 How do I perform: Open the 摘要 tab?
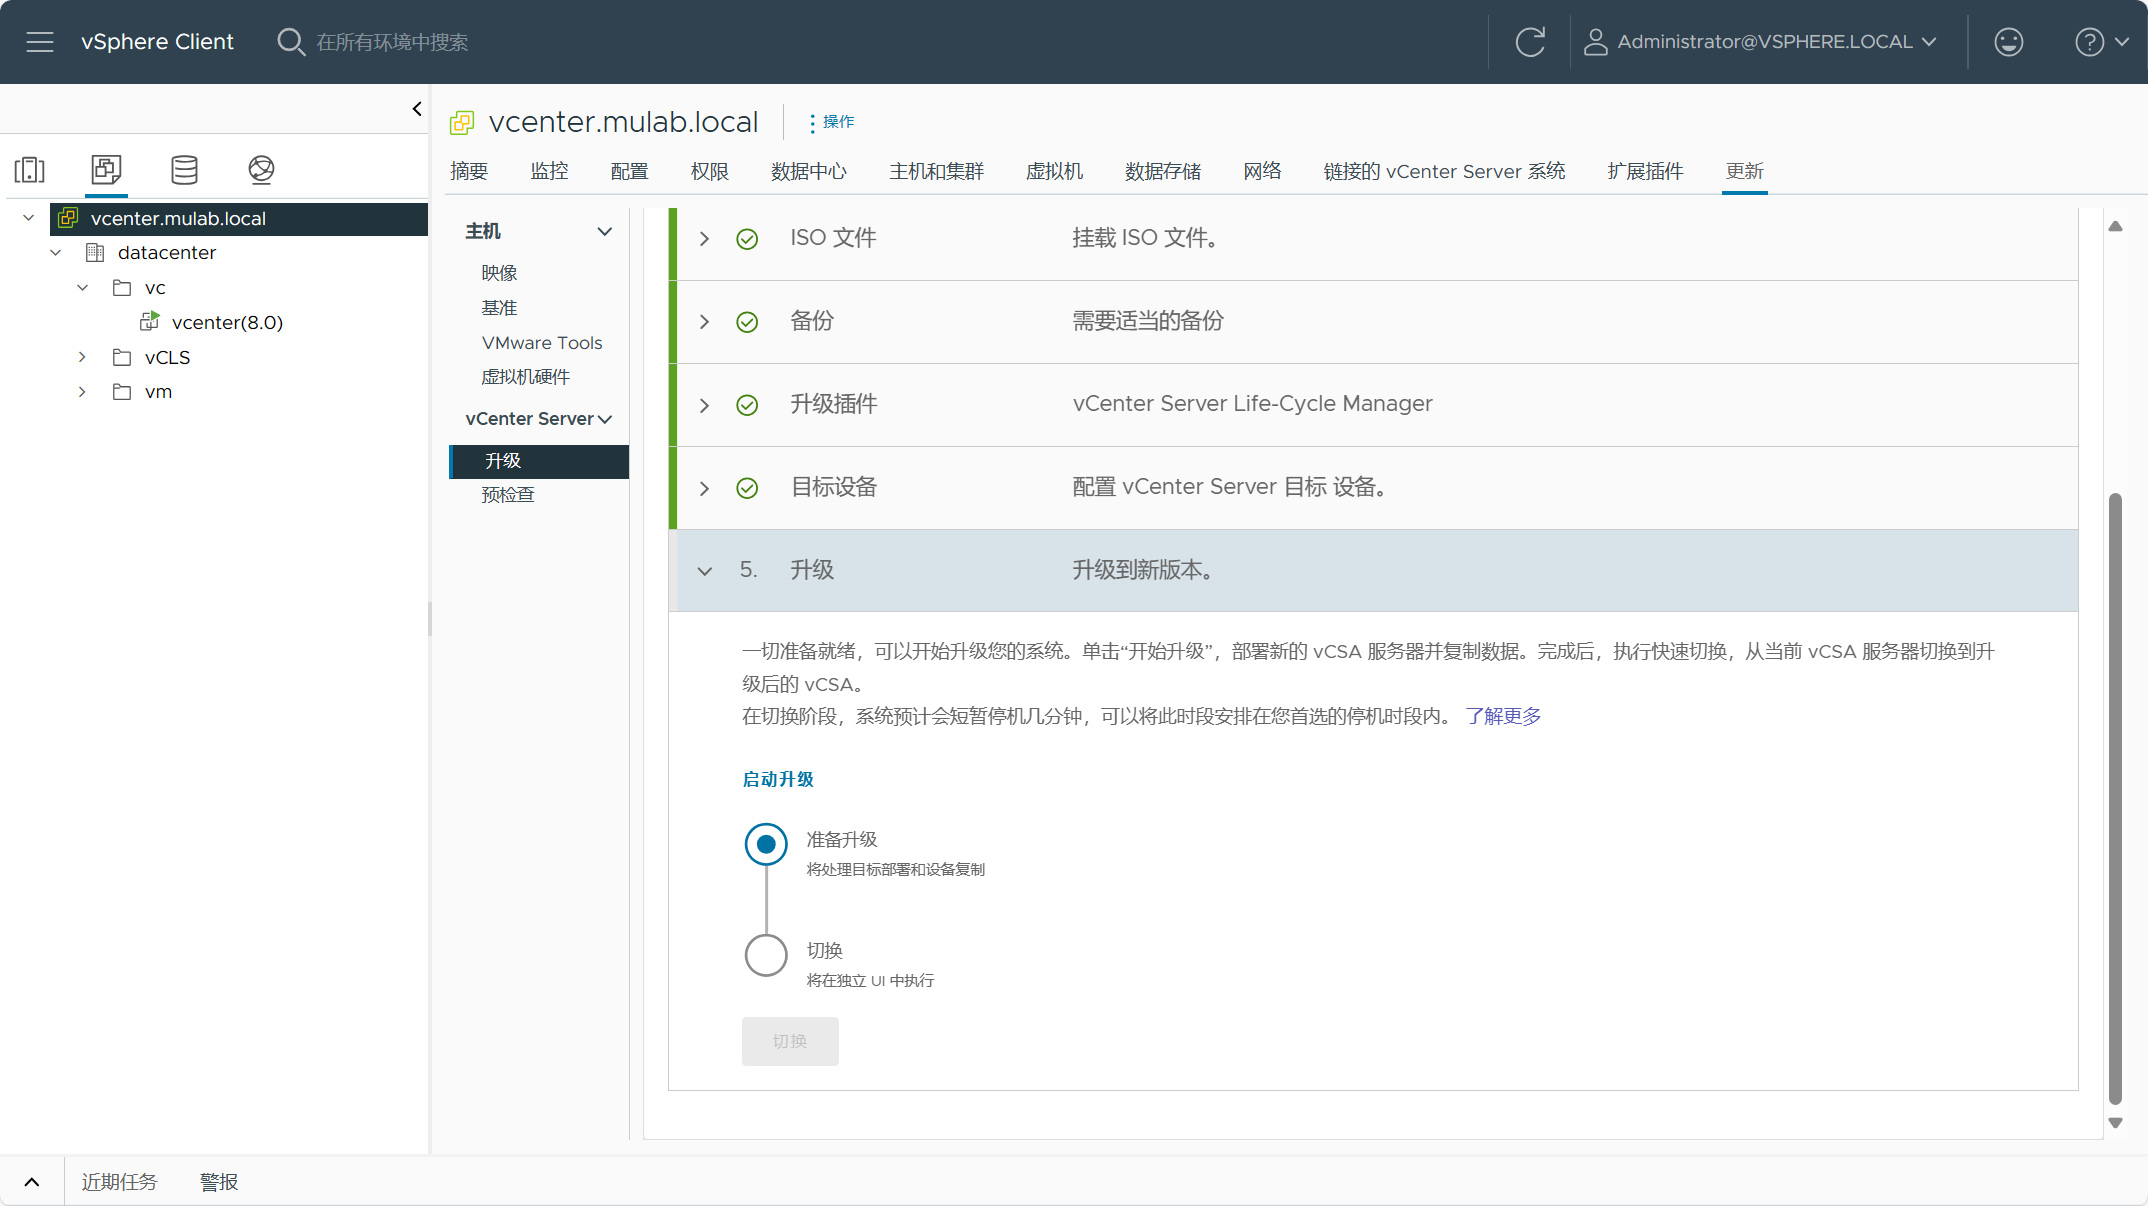[x=469, y=171]
